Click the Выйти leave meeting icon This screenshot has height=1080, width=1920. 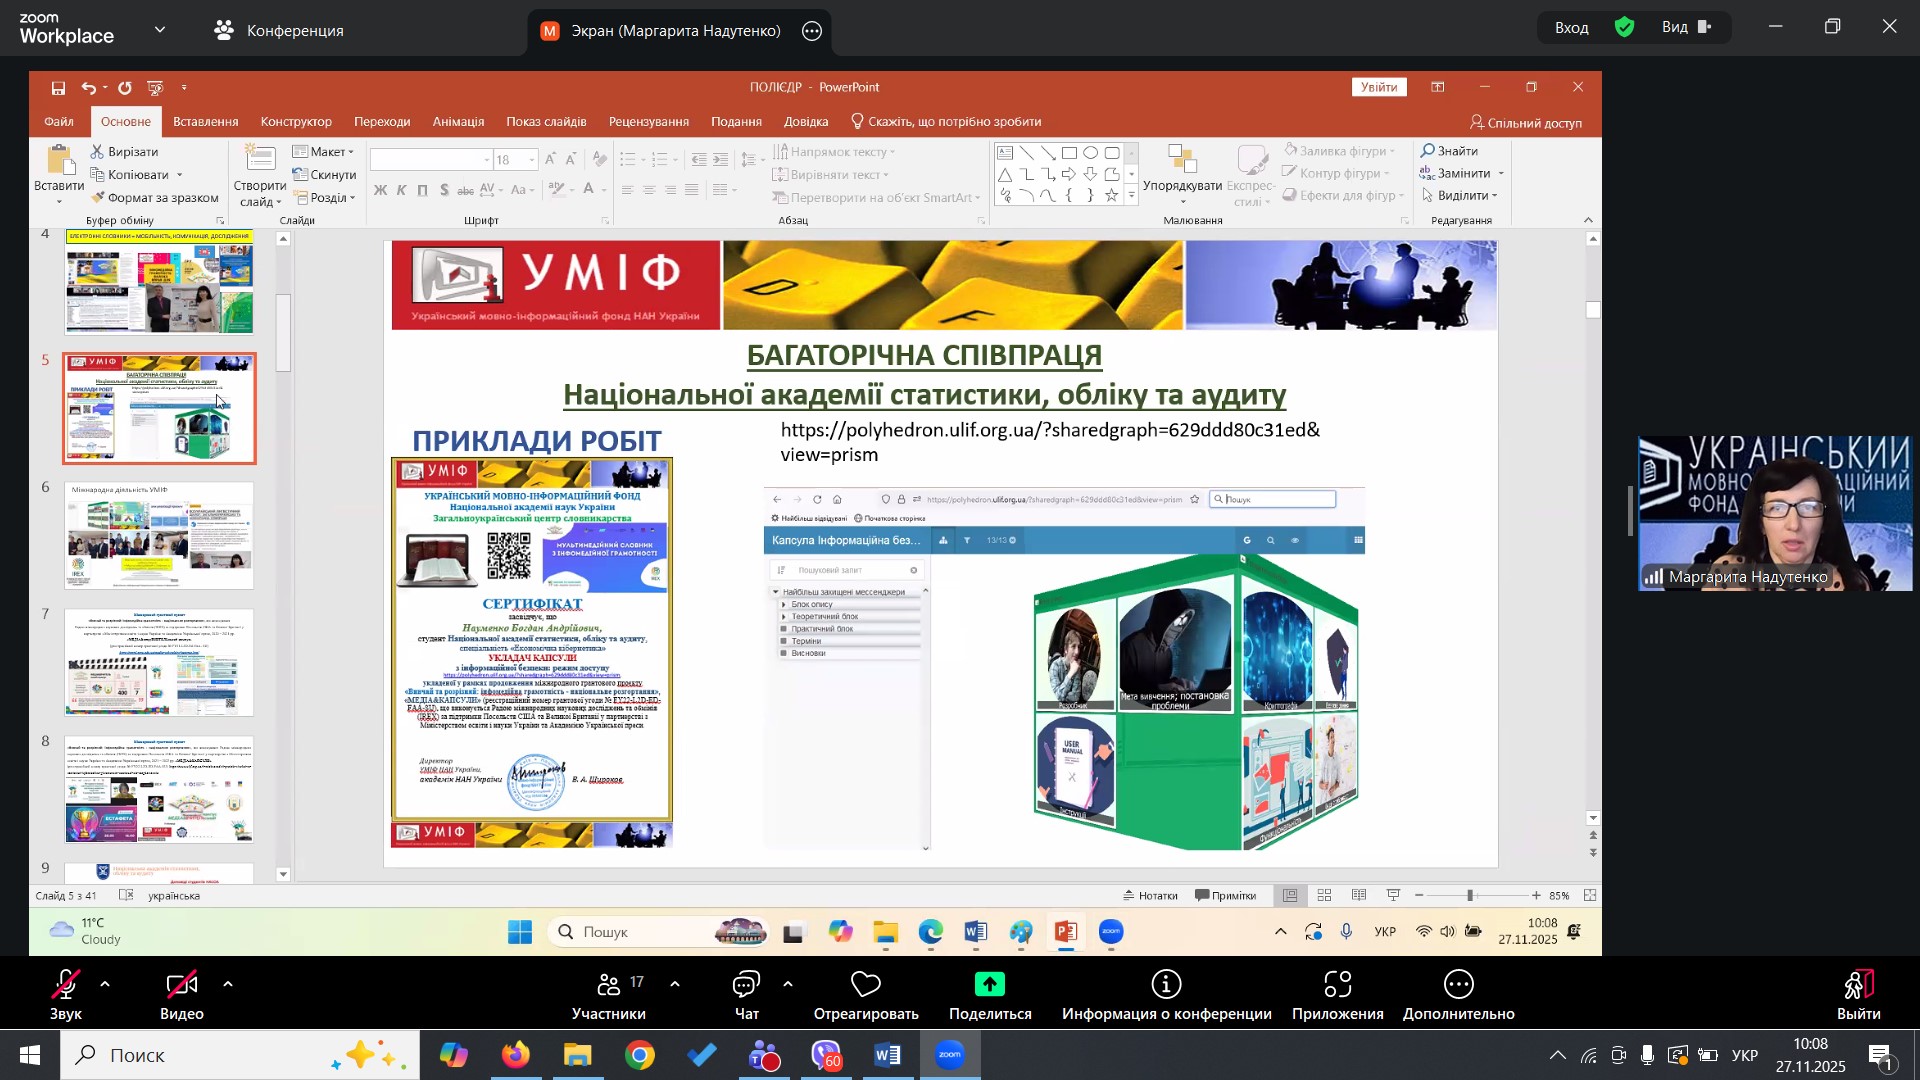pyautogui.click(x=1858, y=985)
